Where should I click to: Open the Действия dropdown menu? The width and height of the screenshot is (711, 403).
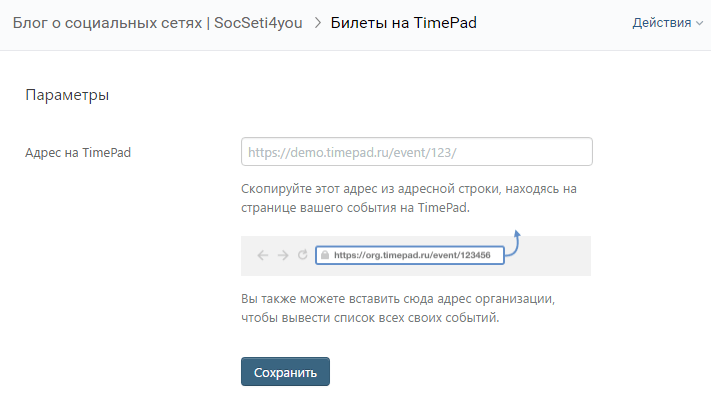pos(667,23)
